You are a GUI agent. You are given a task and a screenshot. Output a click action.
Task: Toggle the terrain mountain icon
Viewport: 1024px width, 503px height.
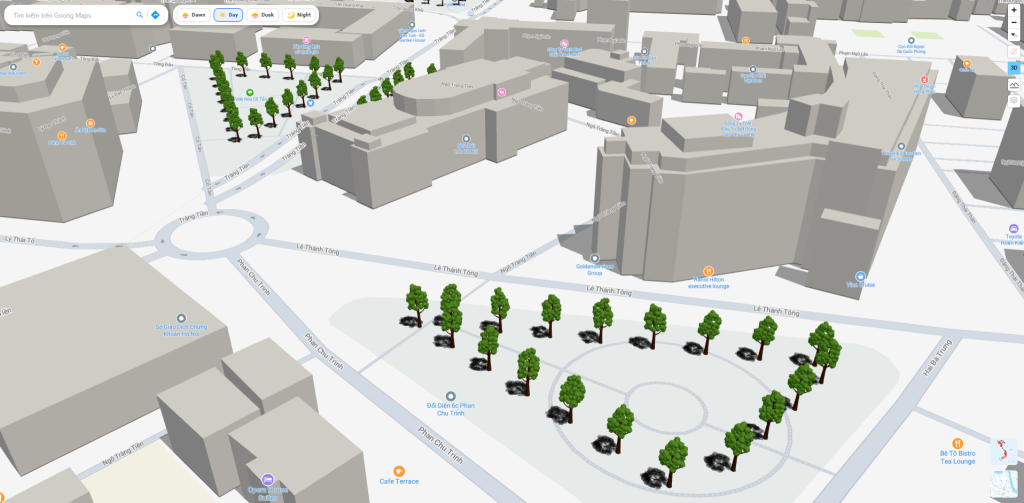[1013, 84]
